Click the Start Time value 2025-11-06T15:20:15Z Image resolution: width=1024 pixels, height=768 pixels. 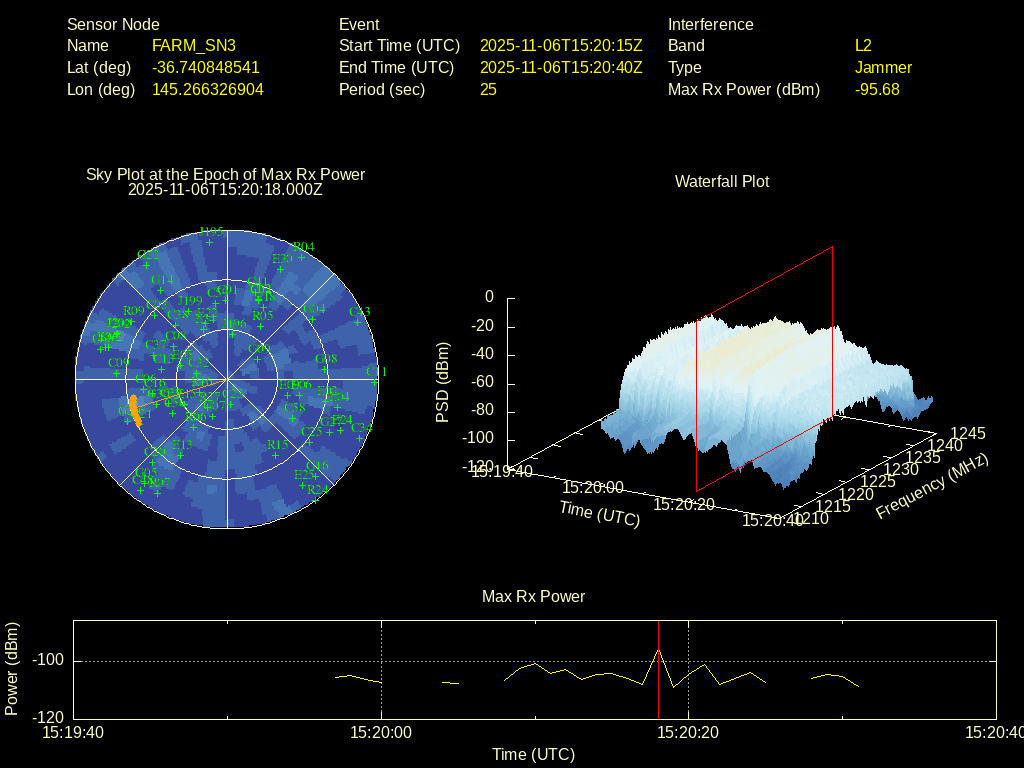tap(561, 46)
